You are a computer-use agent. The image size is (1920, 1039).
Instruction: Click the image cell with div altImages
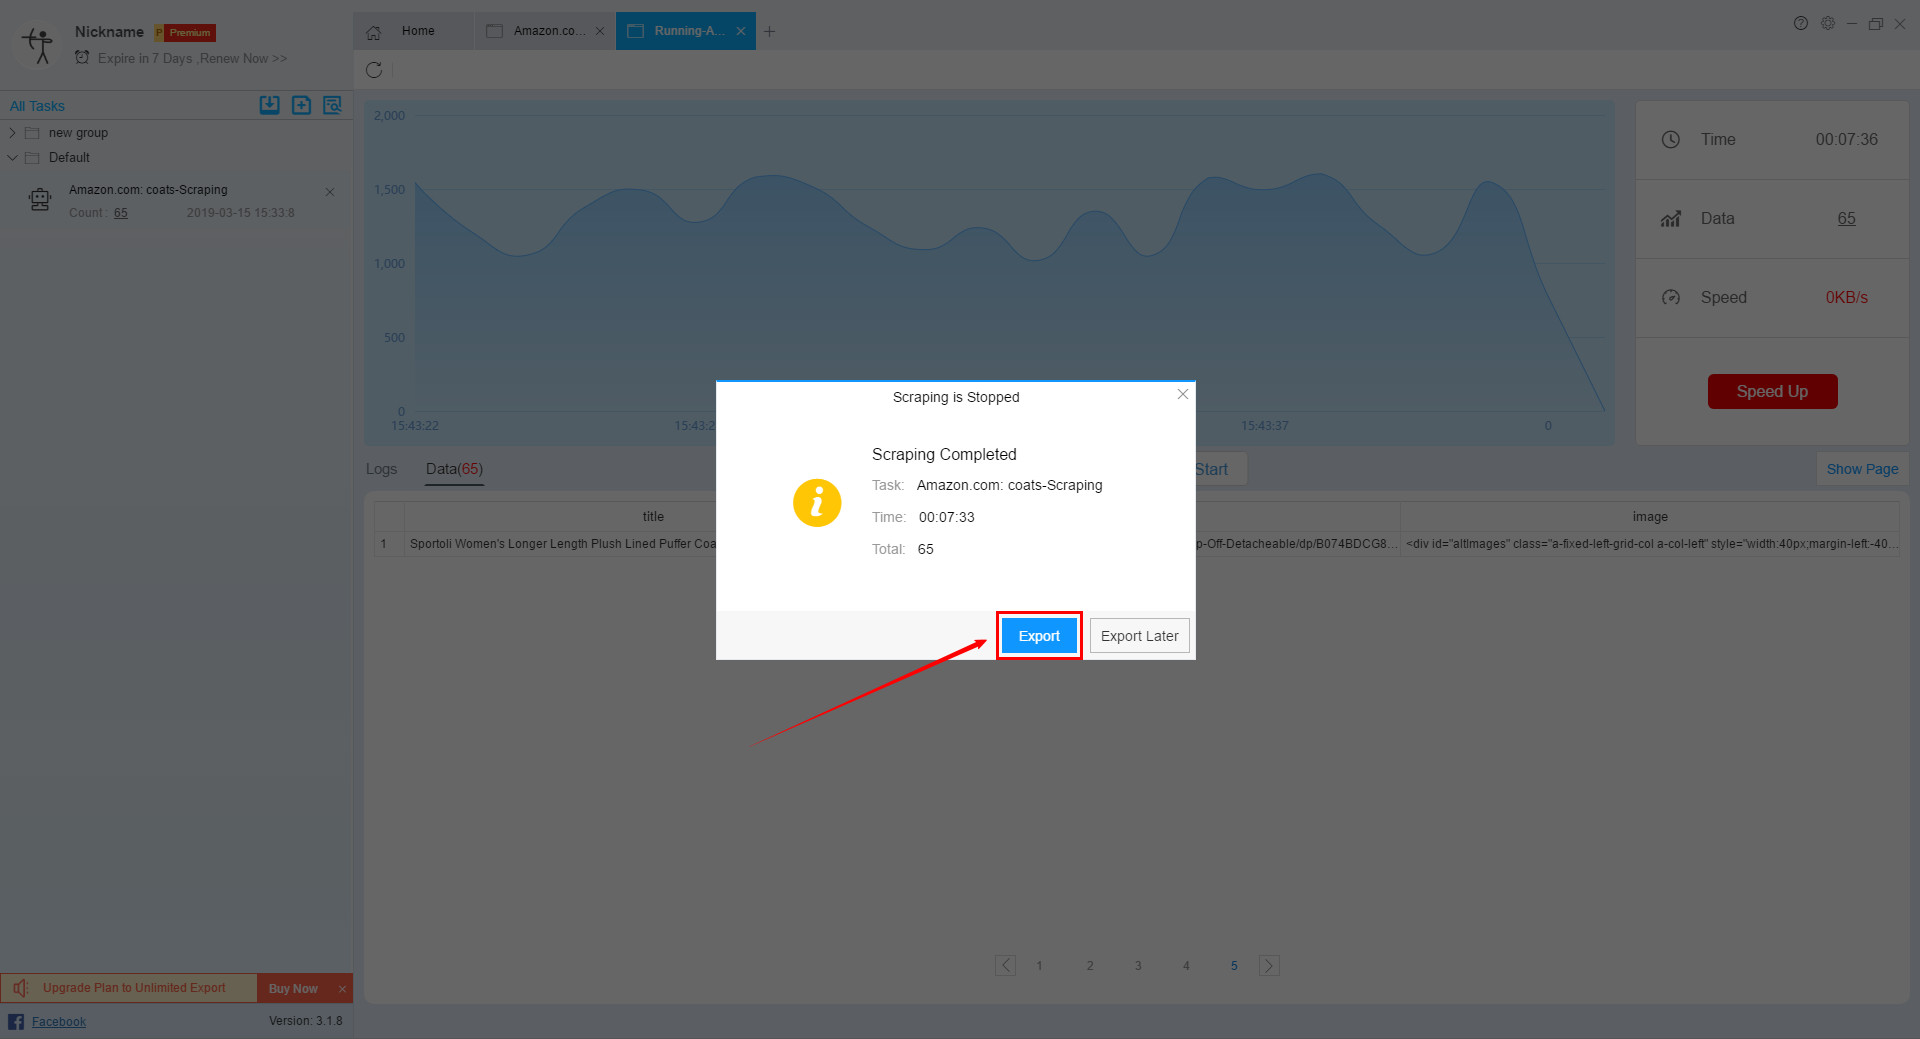coord(1650,544)
